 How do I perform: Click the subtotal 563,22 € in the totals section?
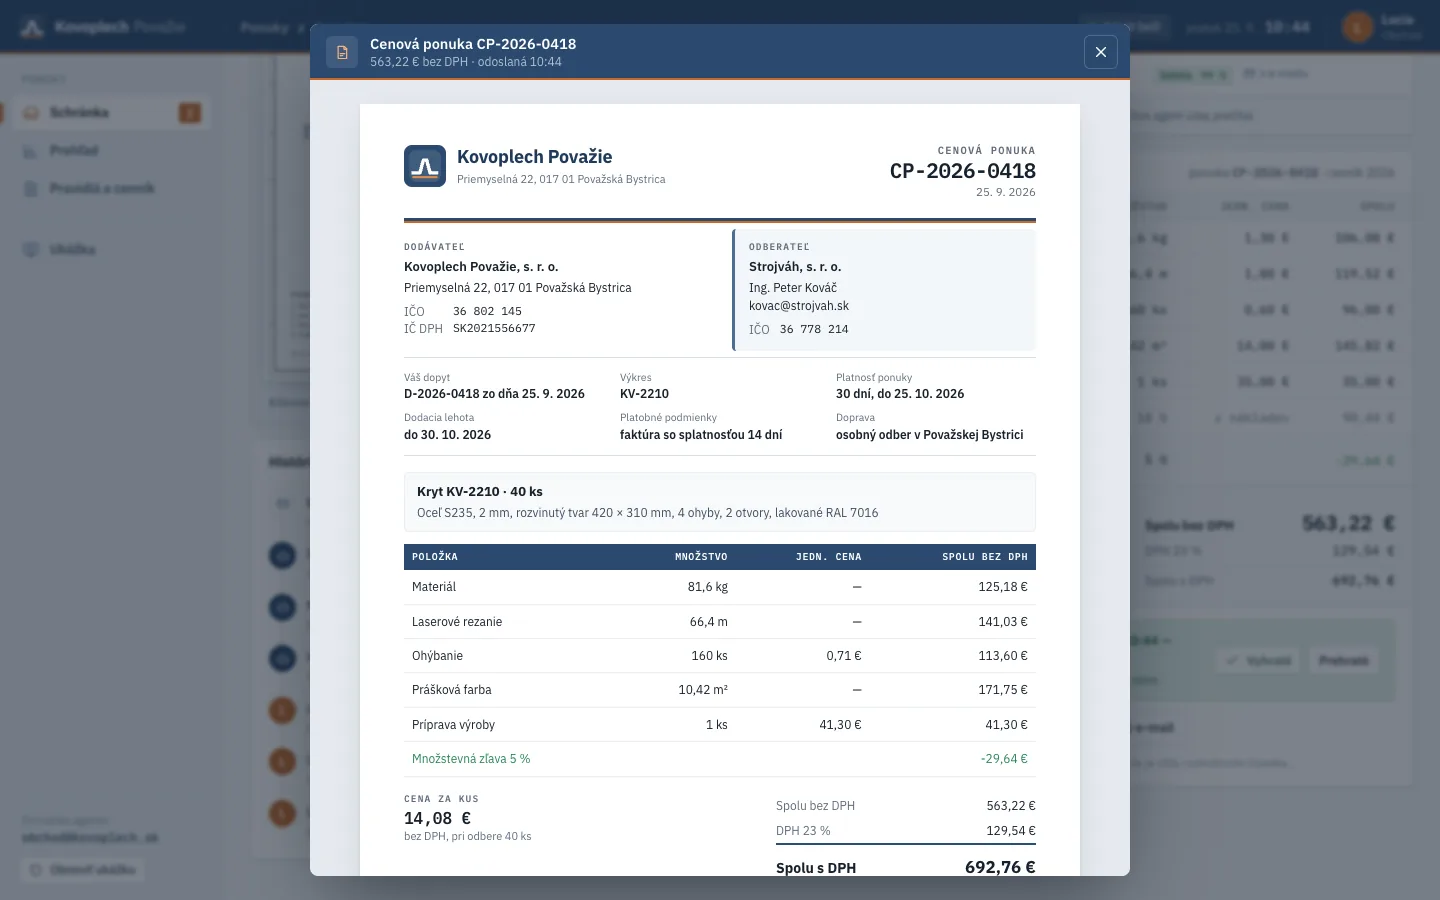(1011, 806)
